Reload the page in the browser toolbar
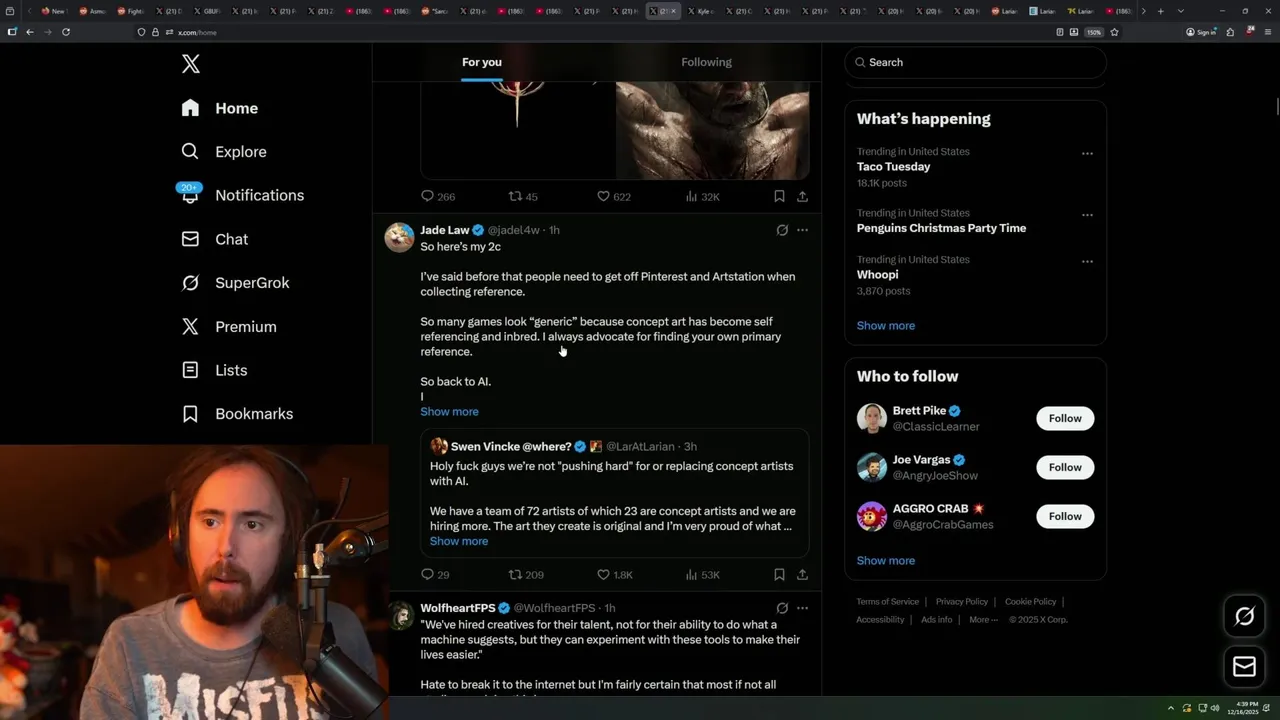 tap(66, 32)
